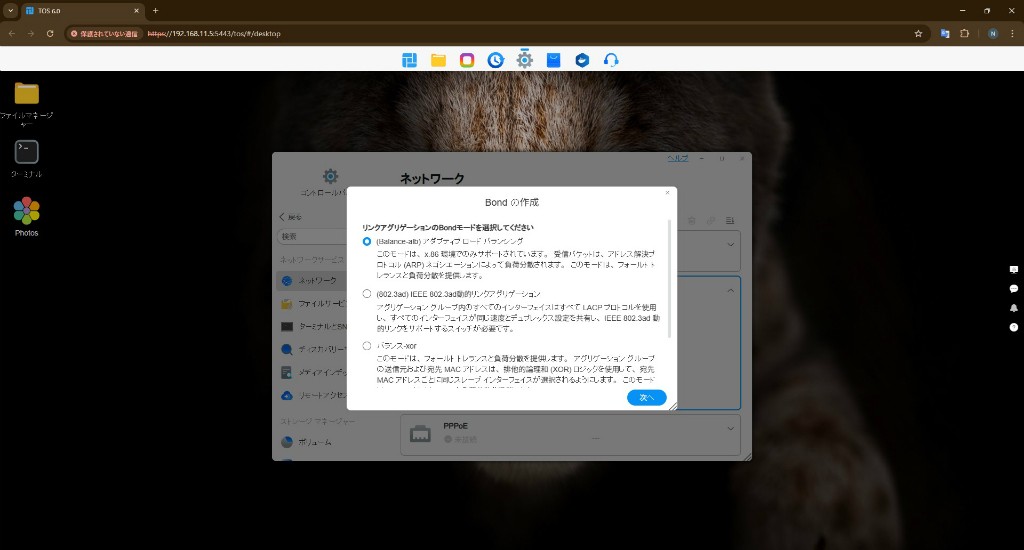Open the Photos desktop shortcut
Screen dimensions: 1024x550
click(x=27, y=211)
